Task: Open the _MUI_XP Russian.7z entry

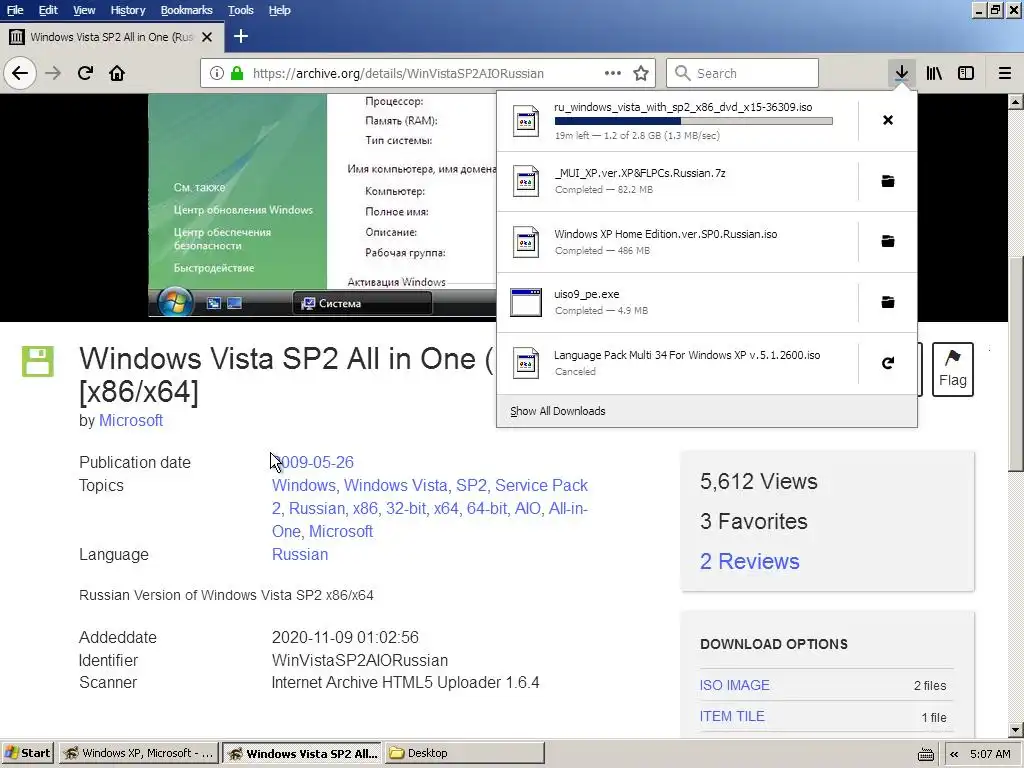Action: [677, 181]
